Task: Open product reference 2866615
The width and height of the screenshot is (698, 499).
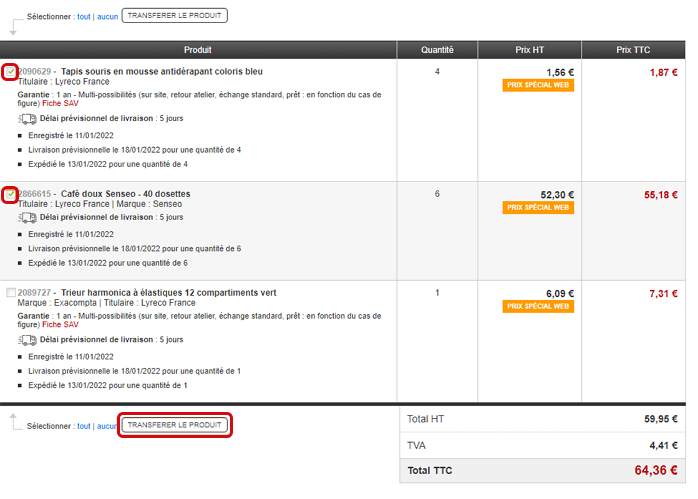Action: tap(37, 194)
